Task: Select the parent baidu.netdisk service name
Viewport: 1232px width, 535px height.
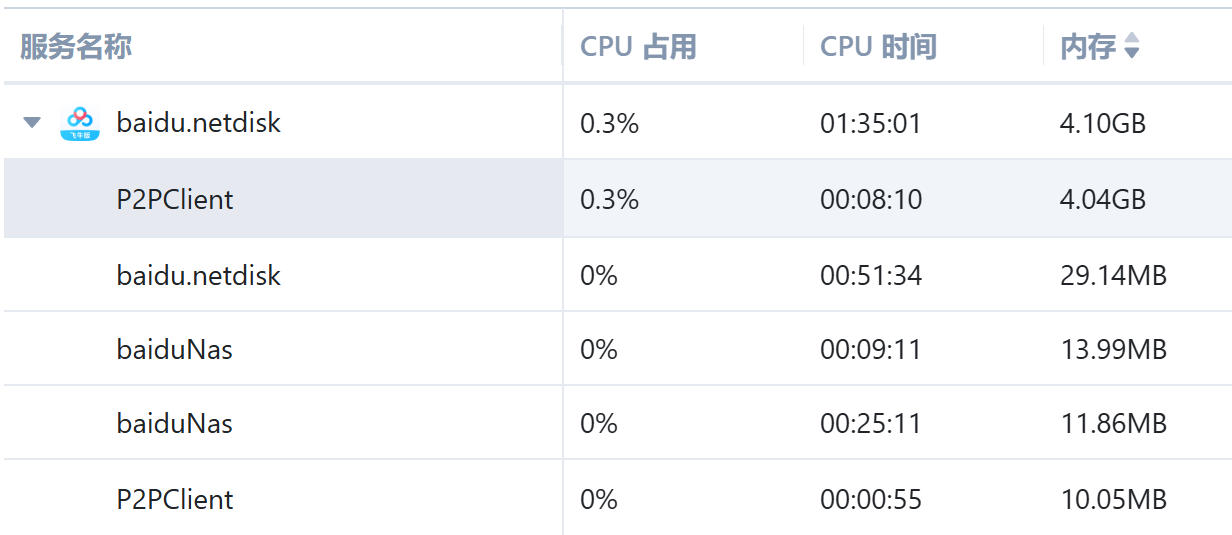Action: click(x=199, y=123)
